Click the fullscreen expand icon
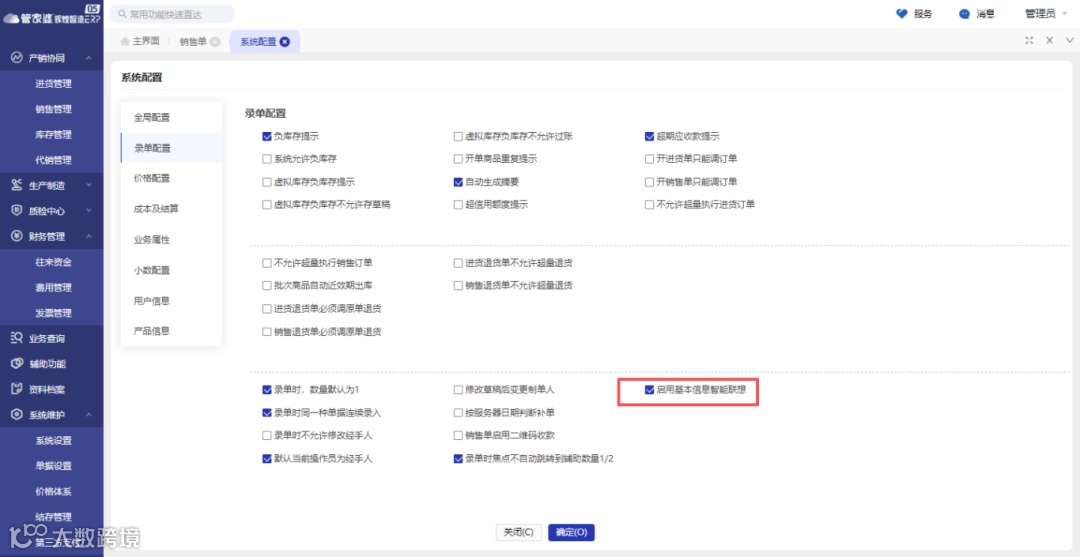This screenshot has height=557, width=1080. pyautogui.click(x=1029, y=41)
